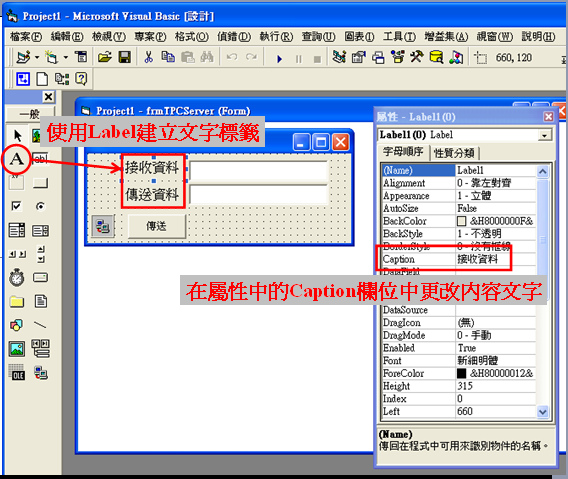Click the Cut toolbar icon

point(149,57)
